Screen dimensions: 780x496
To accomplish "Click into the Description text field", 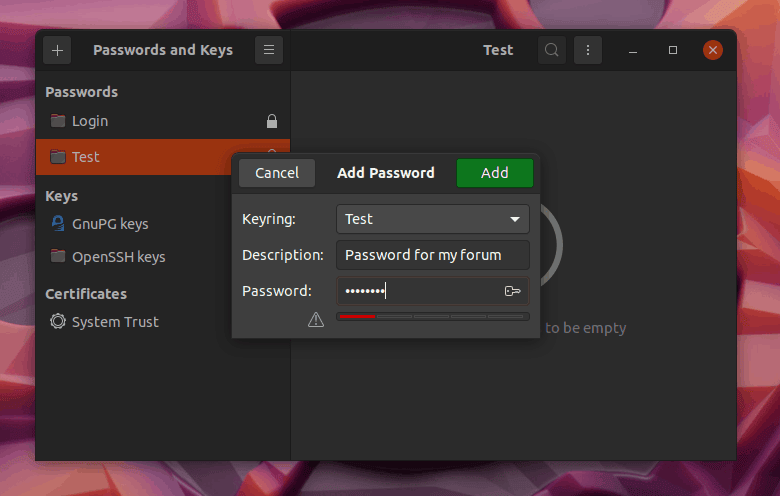I will tap(432, 255).
